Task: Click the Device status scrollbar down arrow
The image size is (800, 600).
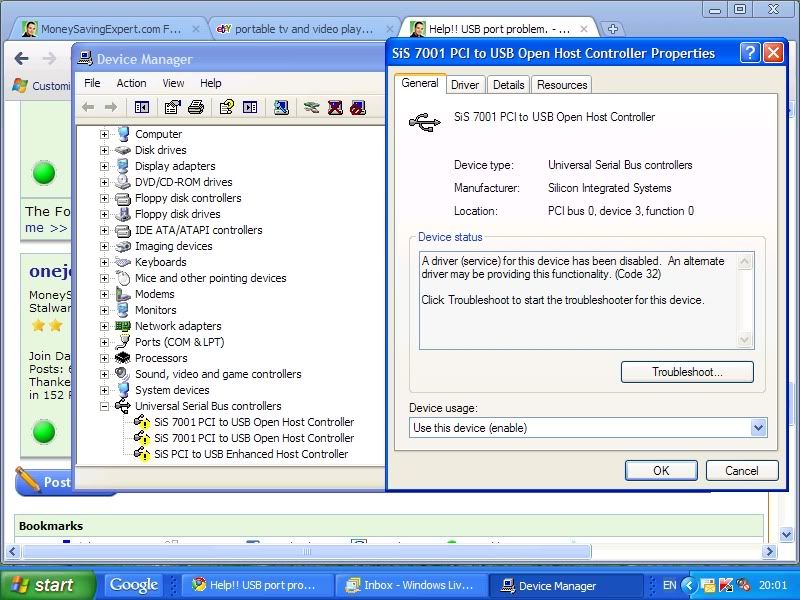Action: [745, 341]
